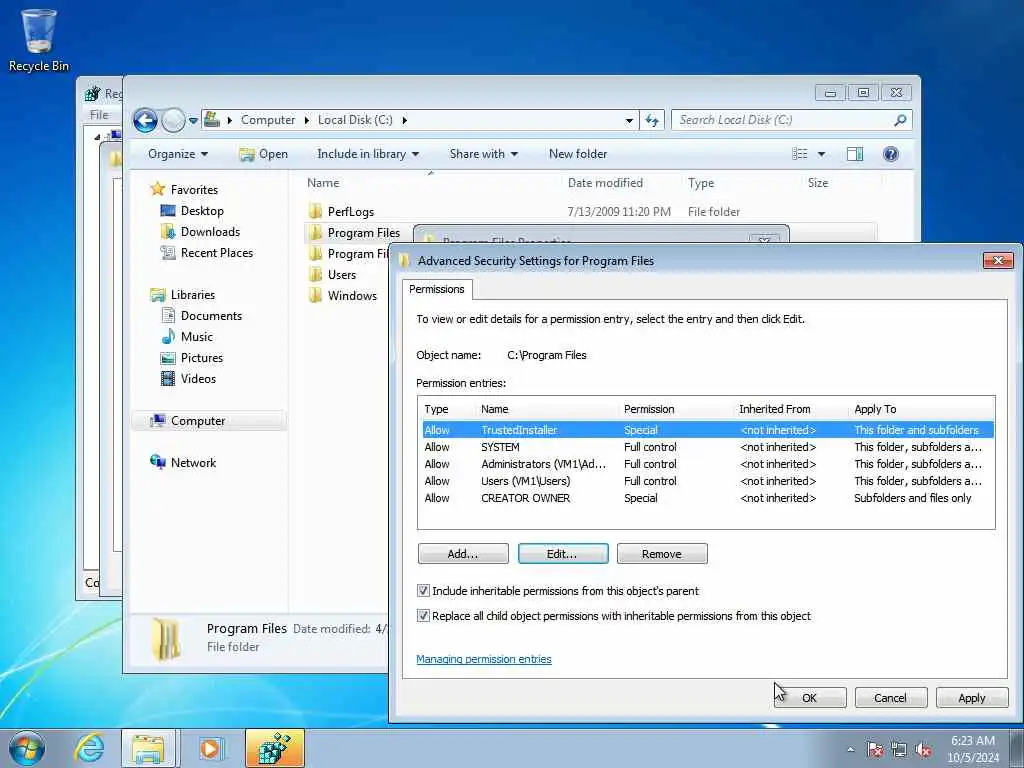This screenshot has height=768, width=1024.
Task: Click the Inherited From column header
Action: click(x=775, y=409)
